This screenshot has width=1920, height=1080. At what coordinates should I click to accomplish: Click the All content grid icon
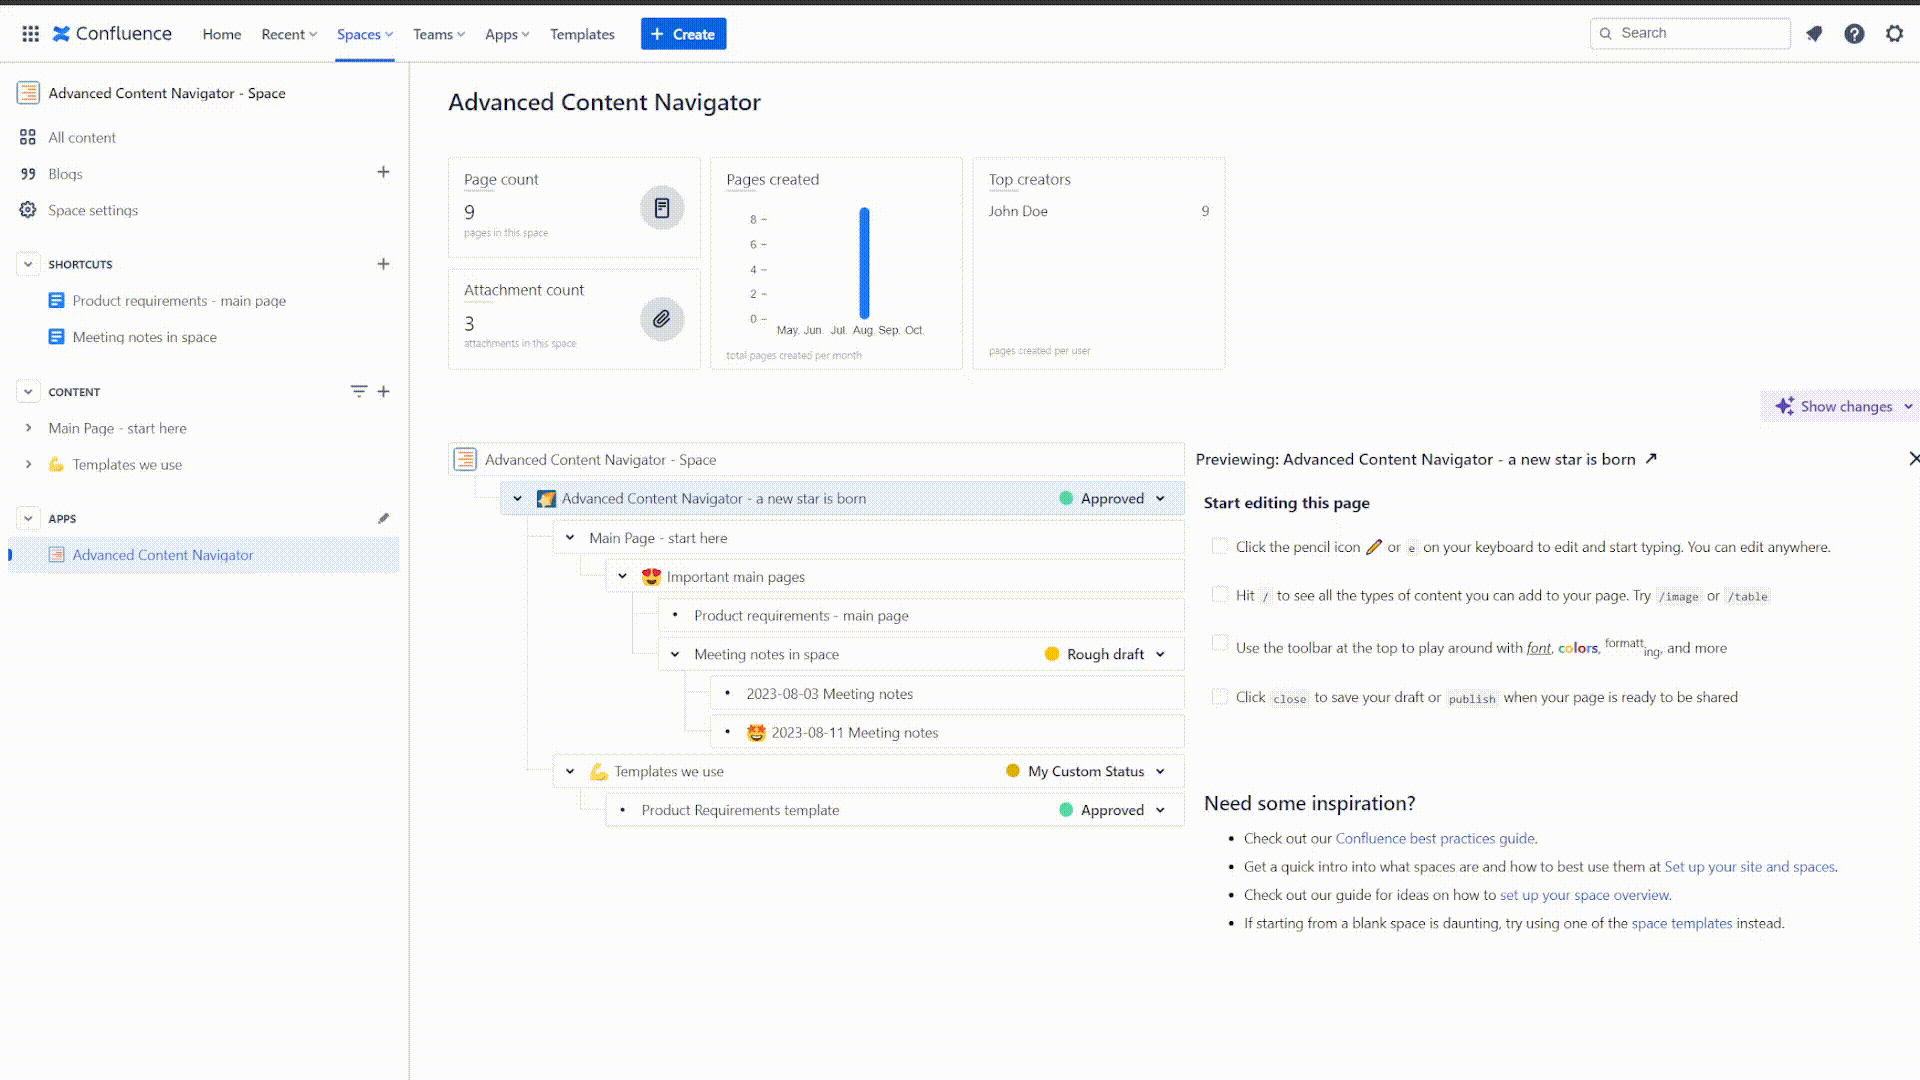click(28, 137)
